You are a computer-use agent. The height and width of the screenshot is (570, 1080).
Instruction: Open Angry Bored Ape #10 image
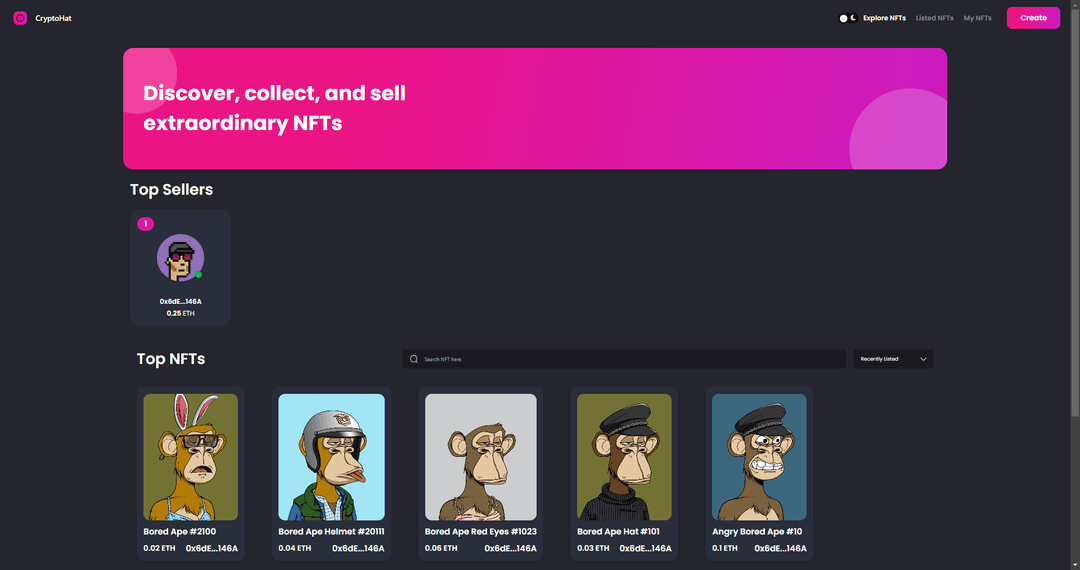pyautogui.click(x=759, y=457)
